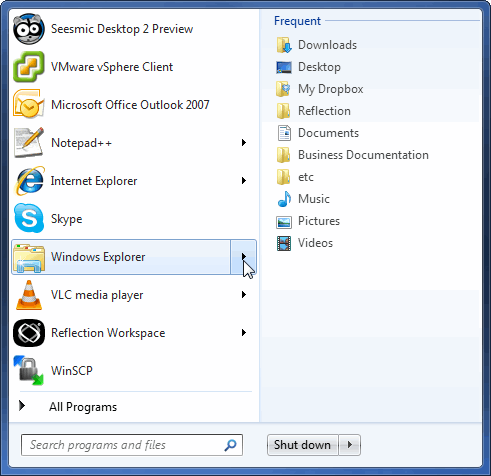This screenshot has width=491, height=476.
Task: Click the Notepad++ label
Action: click(81, 143)
